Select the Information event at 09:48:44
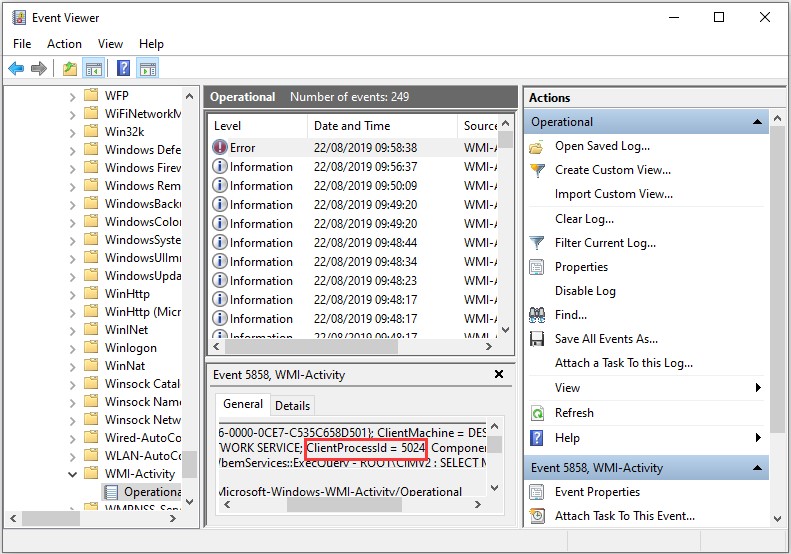791x554 pixels. pos(353,243)
